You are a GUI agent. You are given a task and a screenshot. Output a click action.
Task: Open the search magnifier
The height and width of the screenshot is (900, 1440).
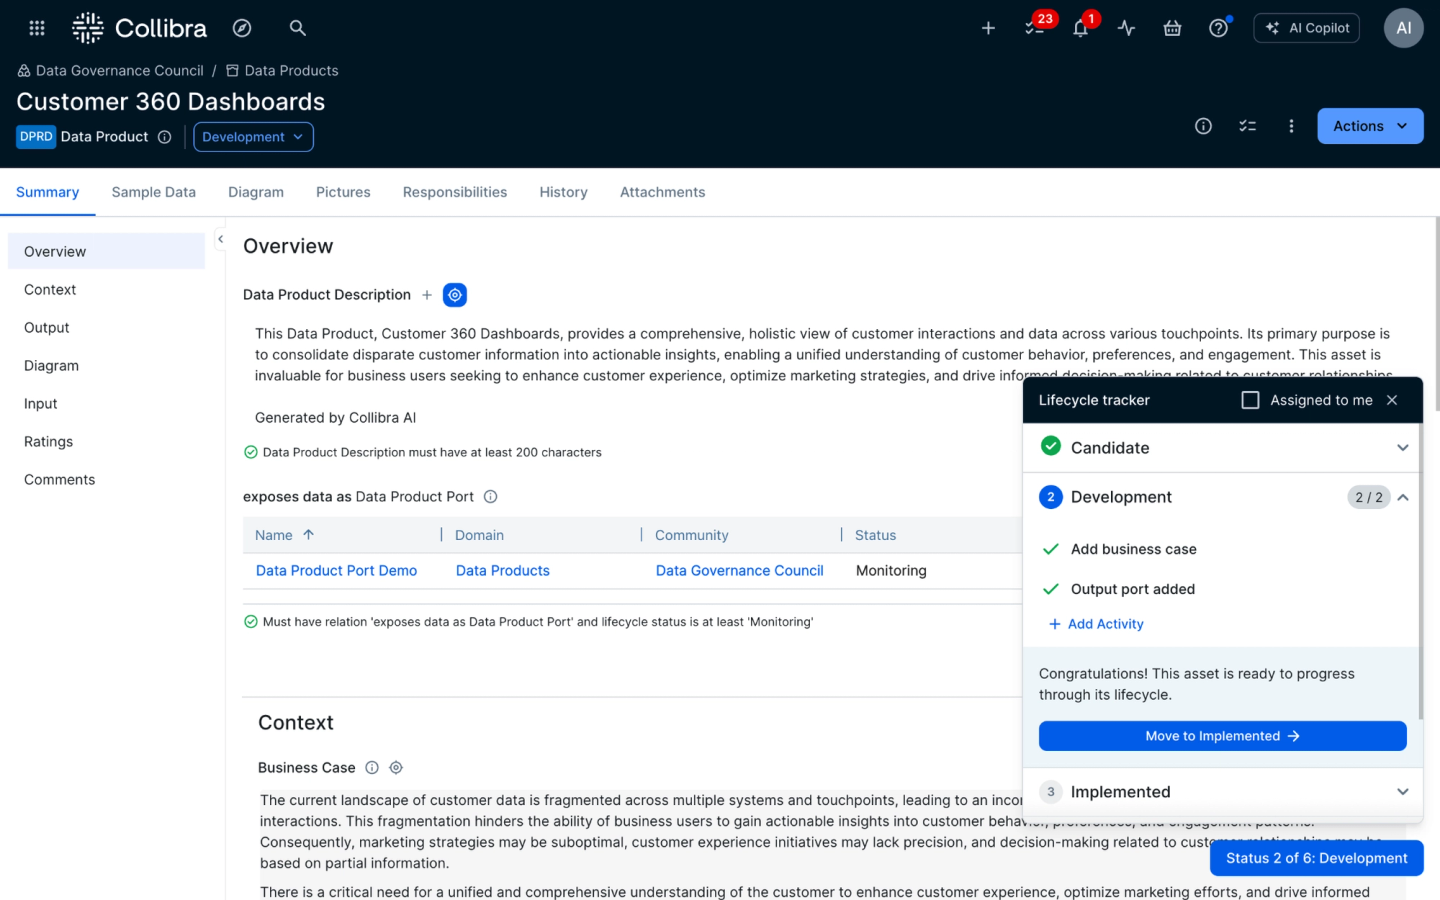coord(297,28)
